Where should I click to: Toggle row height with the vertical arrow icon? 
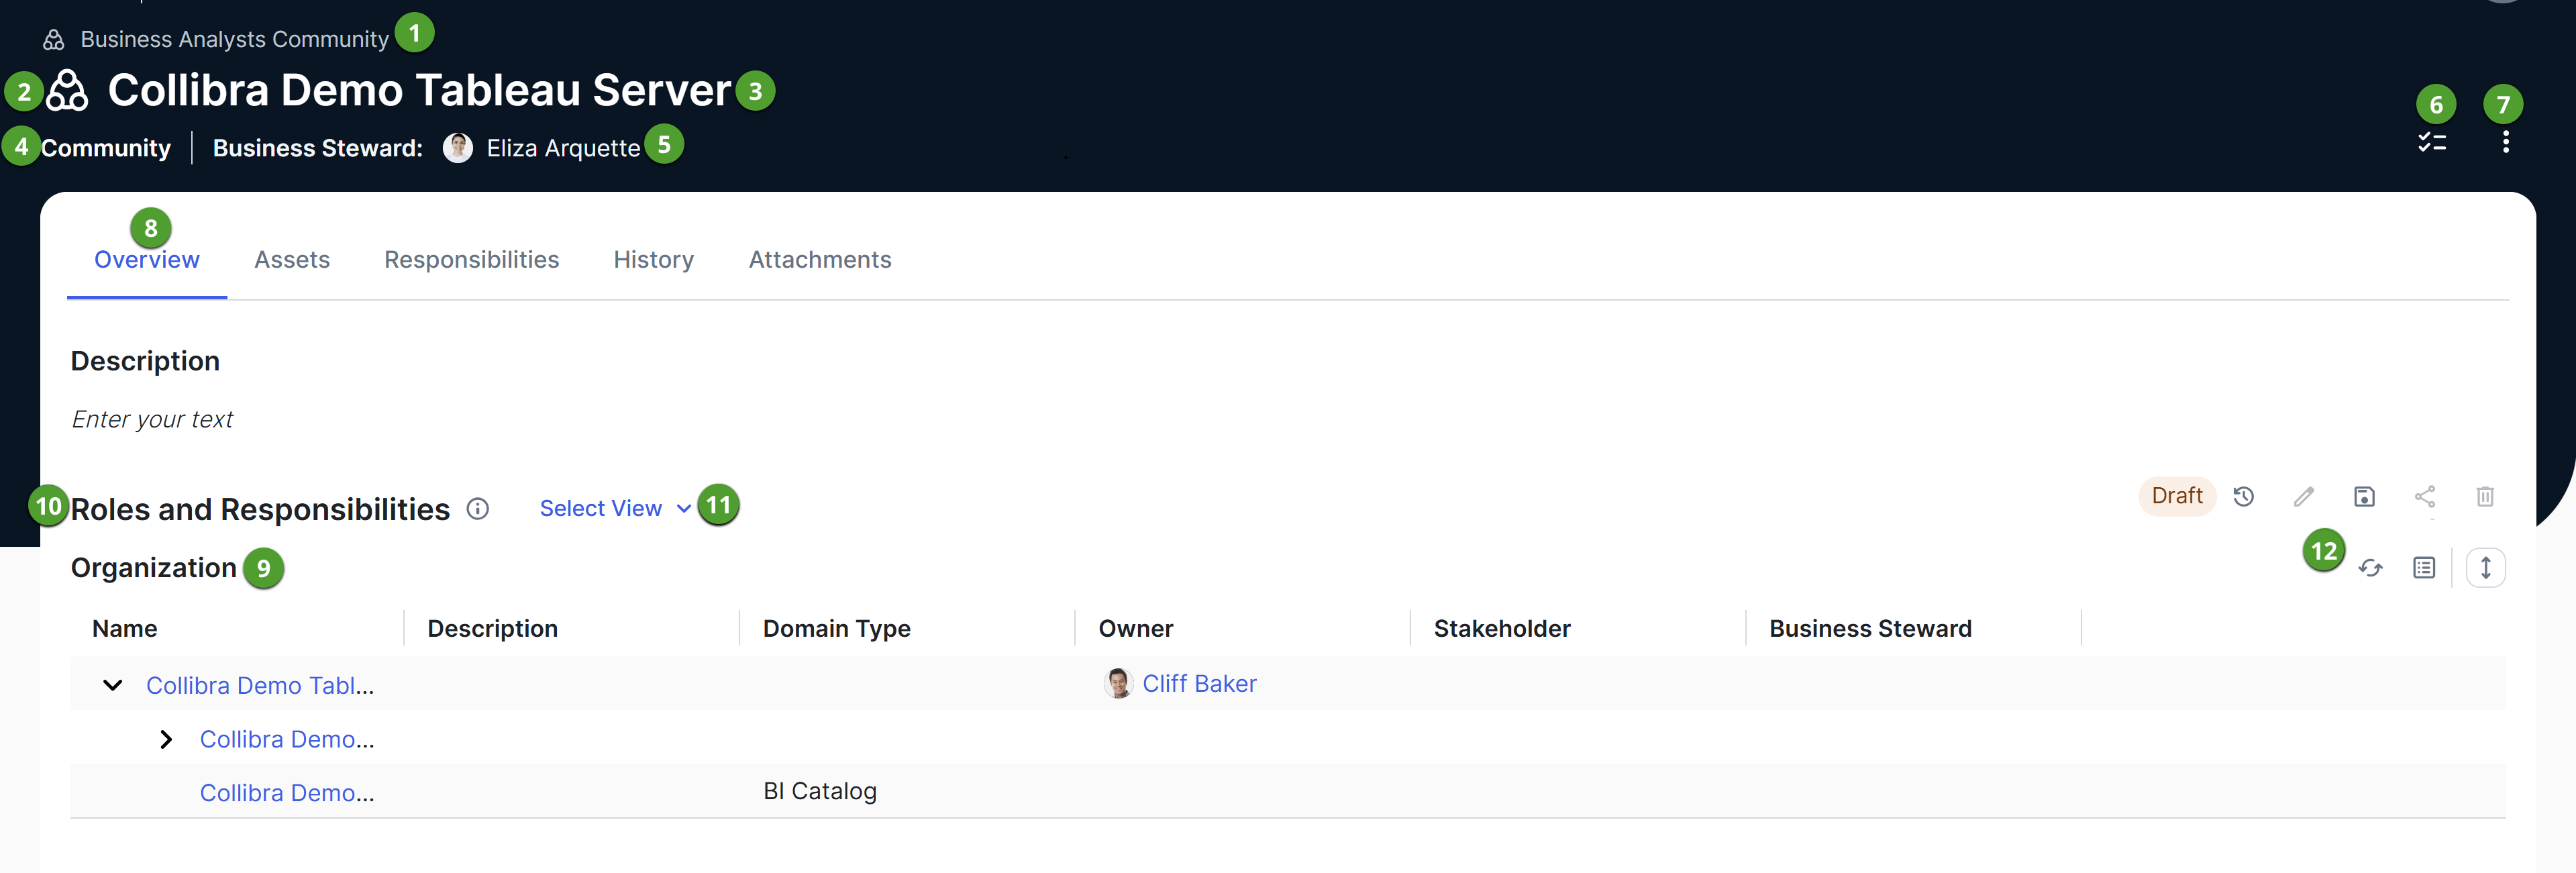click(x=2487, y=568)
